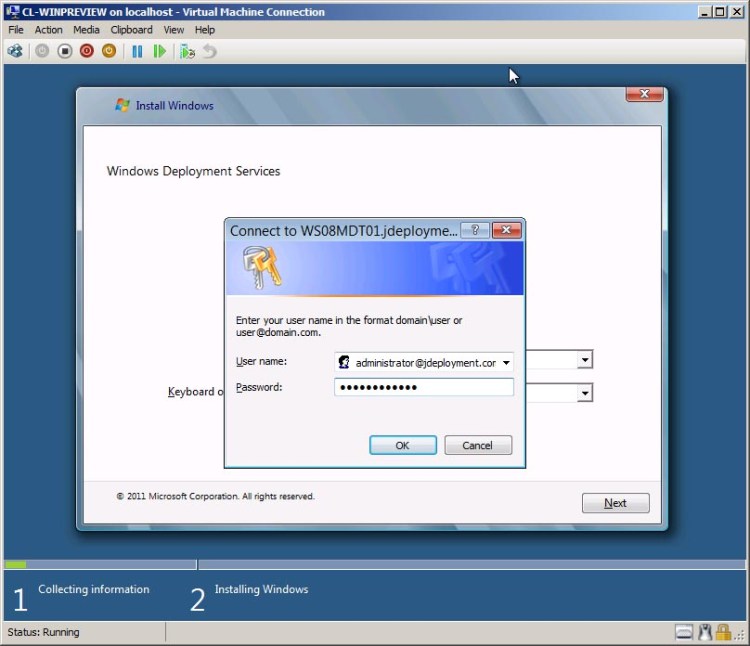Open the Clipboard menu

coord(131,30)
